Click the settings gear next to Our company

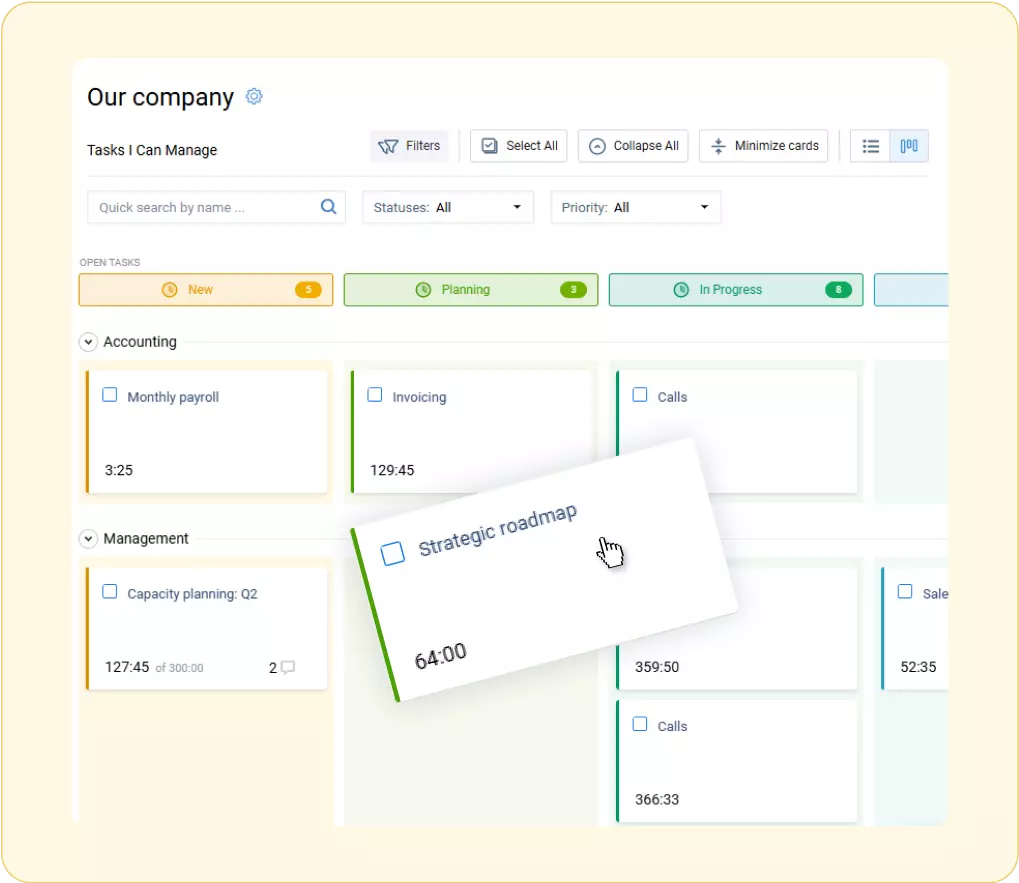coord(253,96)
